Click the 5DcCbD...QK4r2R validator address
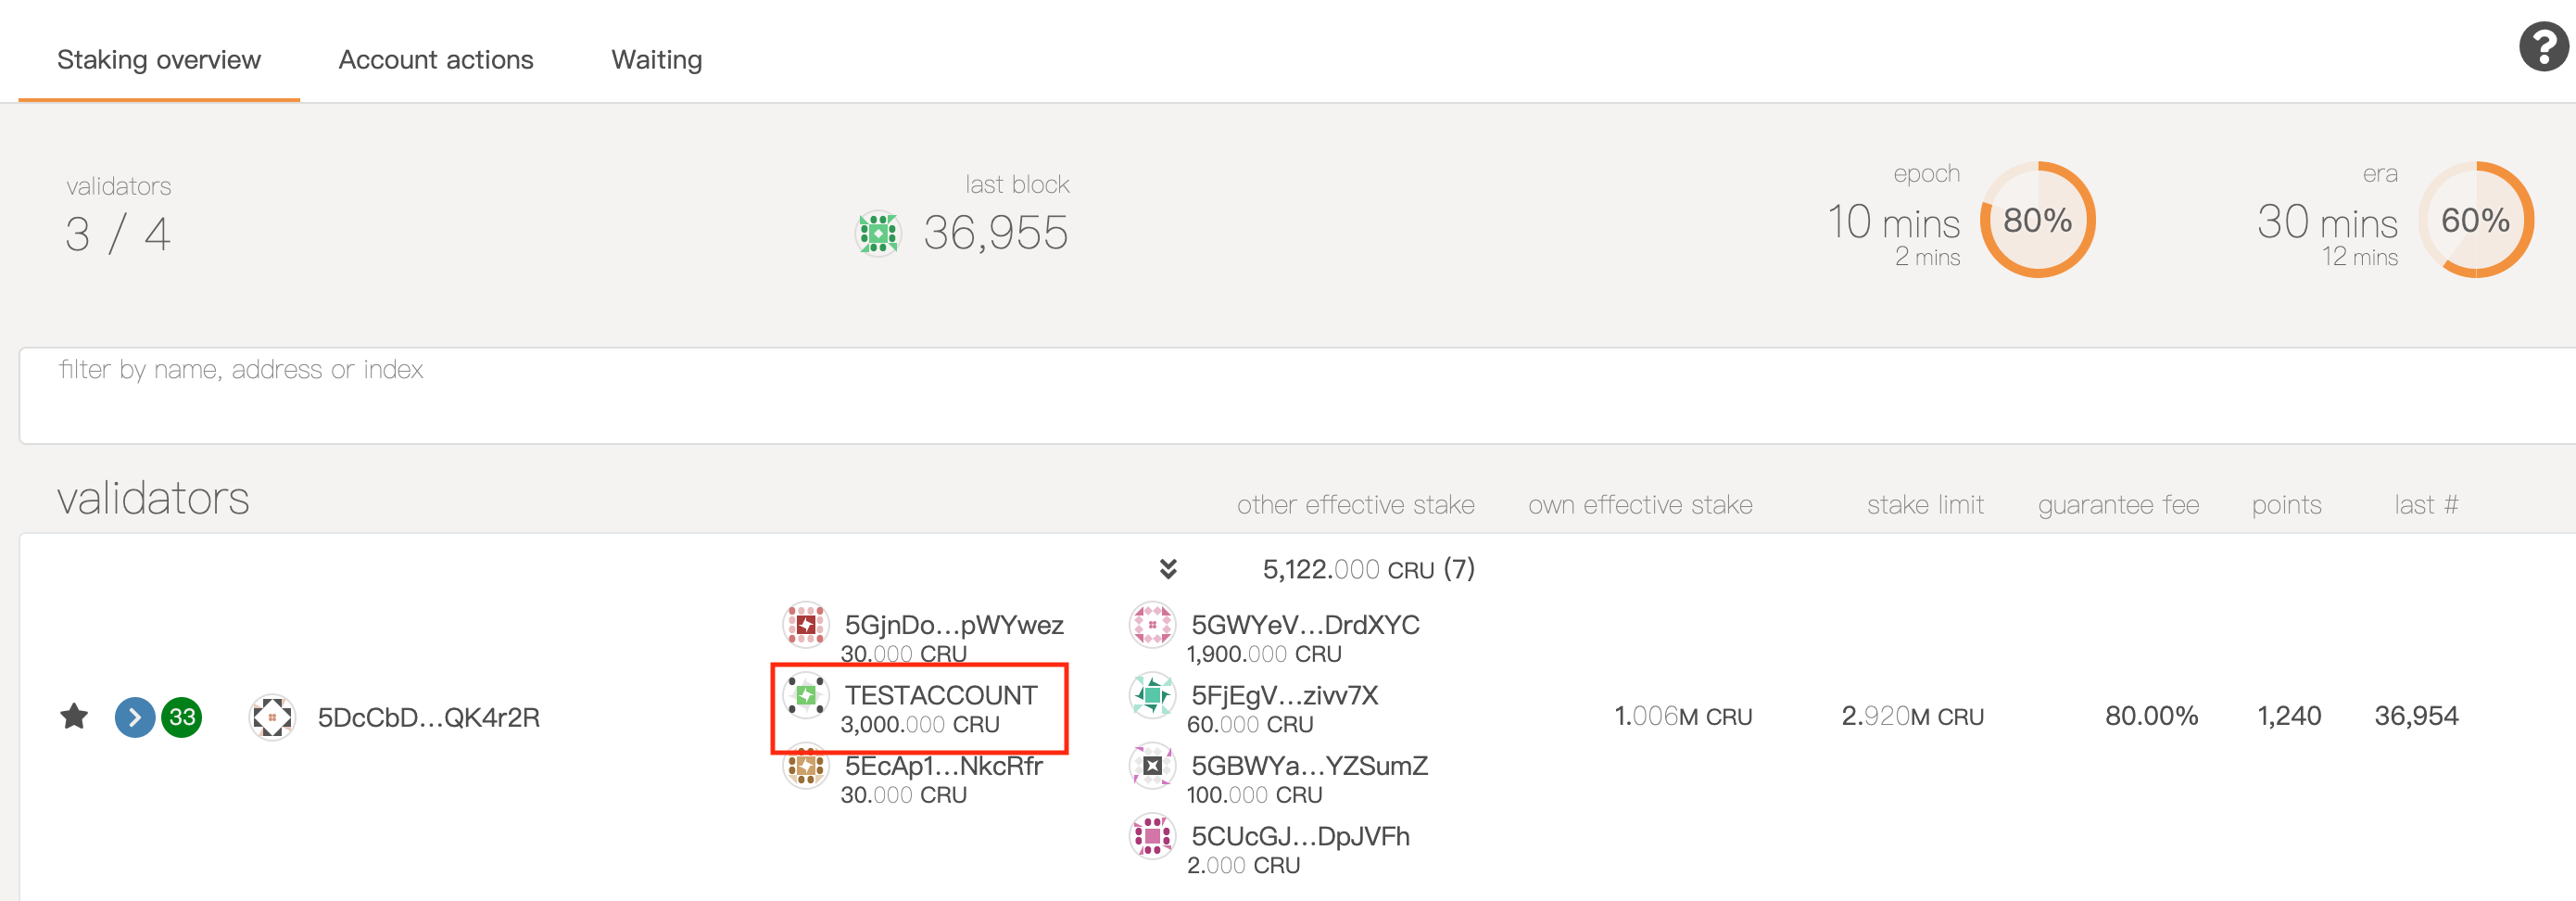Image resolution: width=2576 pixels, height=901 pixels. (x=428, y=717)
